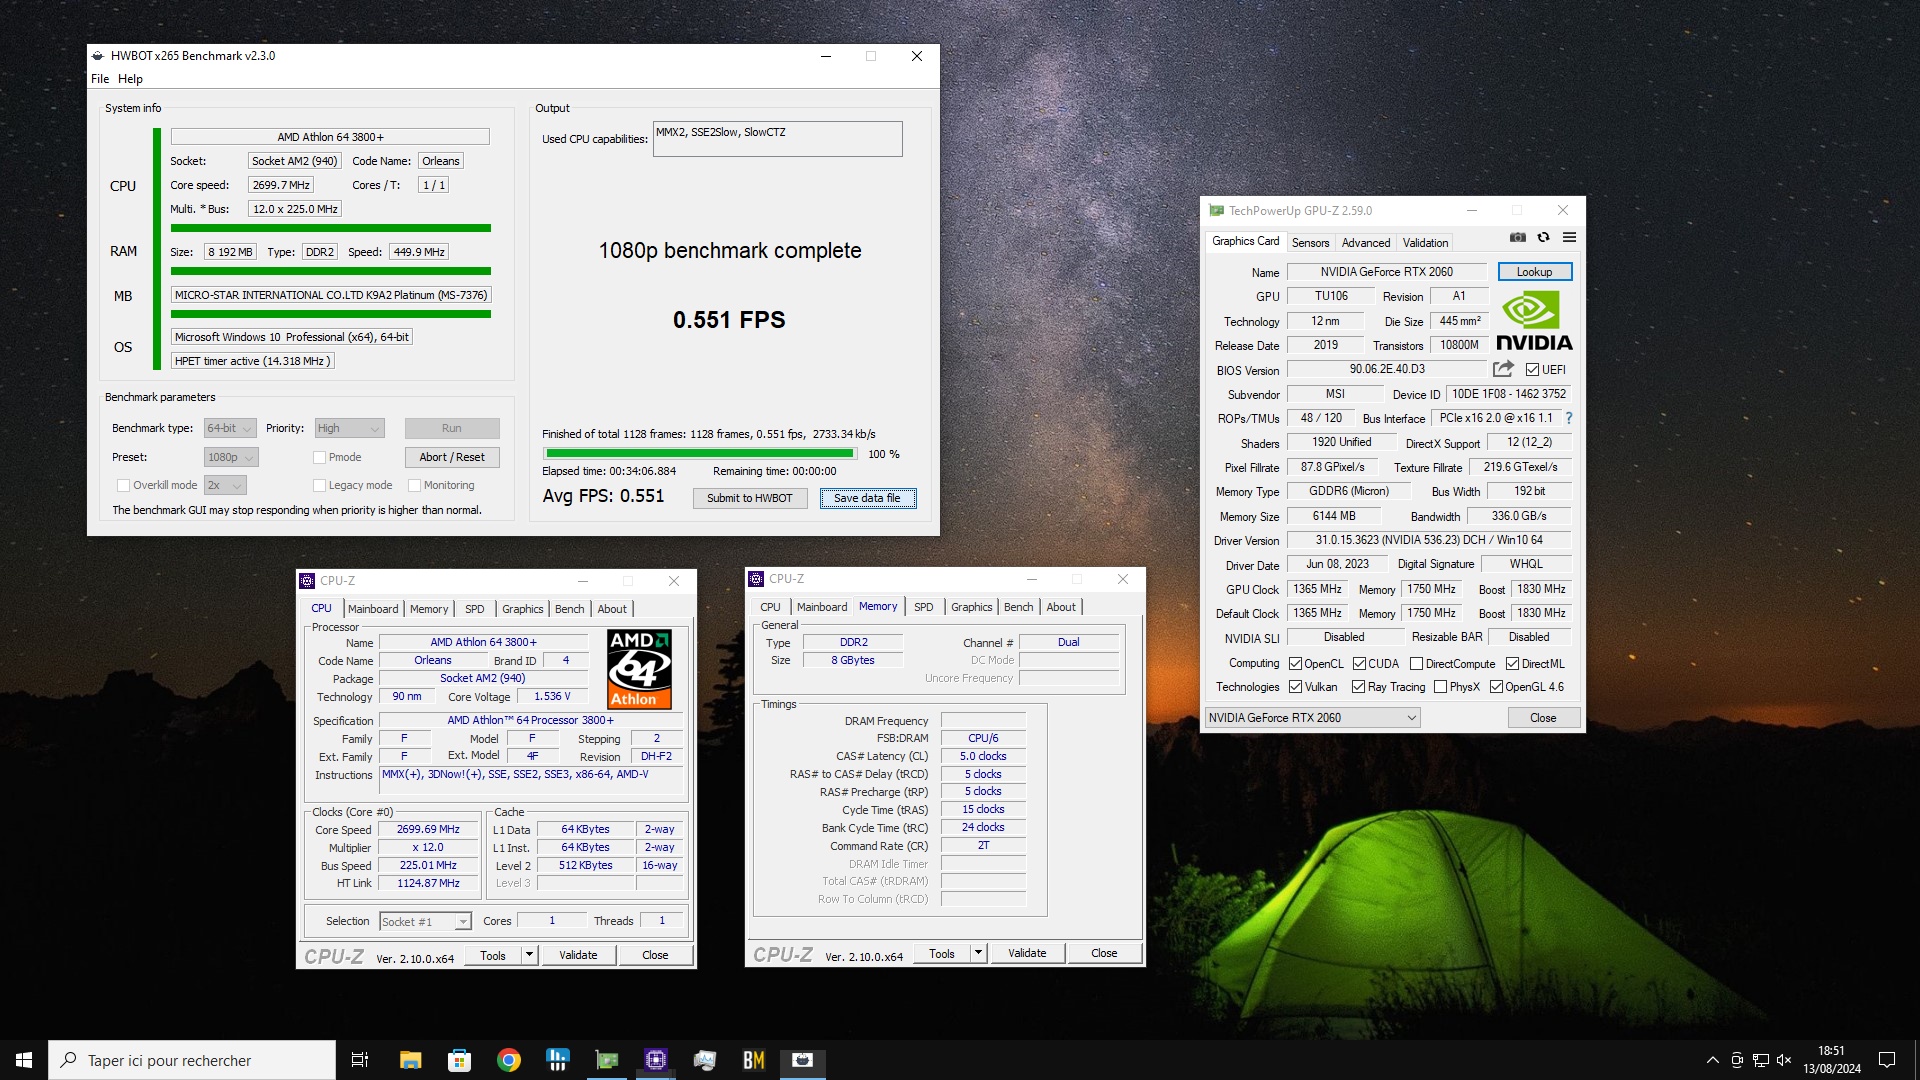Click the Submit to HWBOT button

(750, 498)
